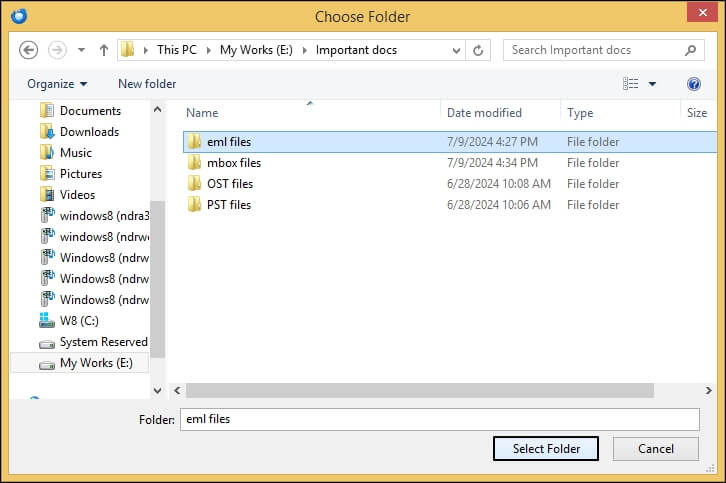Select the eml files folder icon
Image resolution: width=726 pixels, height=483 pixels.
click(194, 141)
